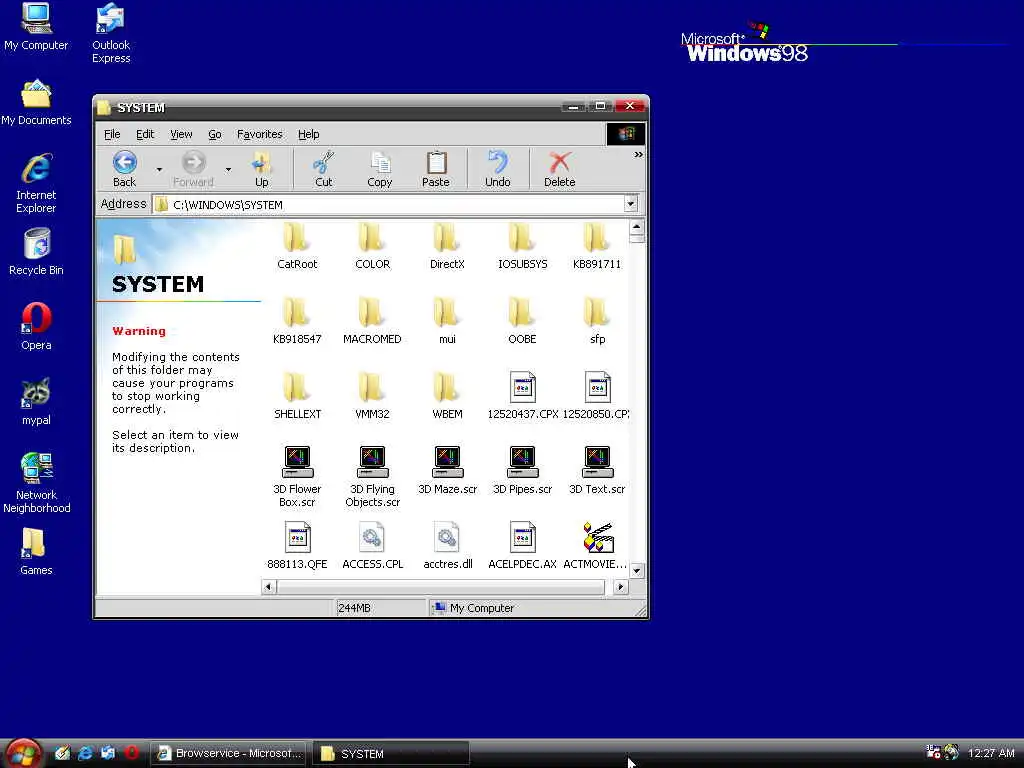Screen dimensions: 1024x768
Task: Open the Go menu
Action: point(215,134)
